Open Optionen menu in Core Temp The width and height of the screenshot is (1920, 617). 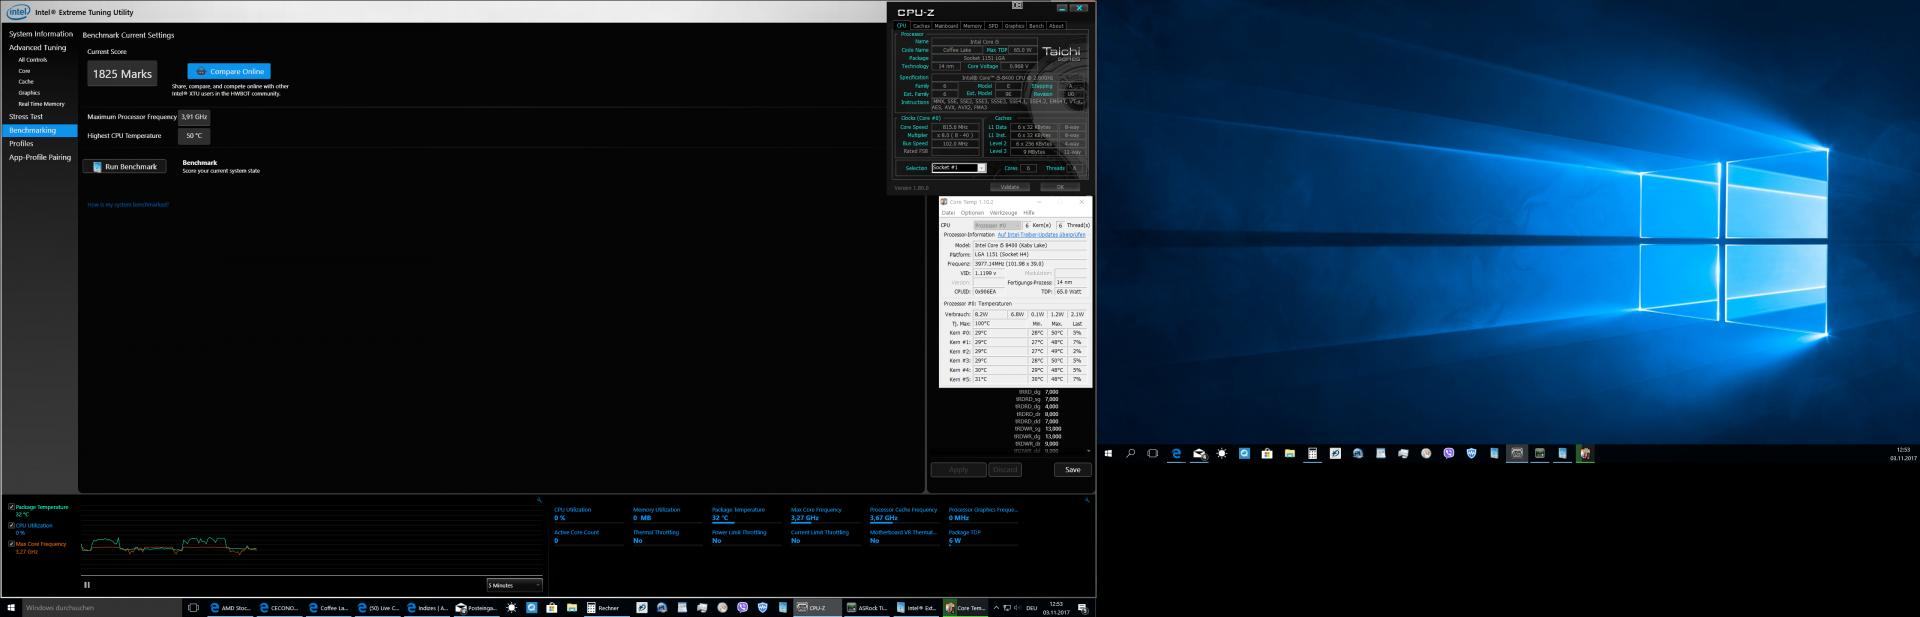tap(972, 212)
